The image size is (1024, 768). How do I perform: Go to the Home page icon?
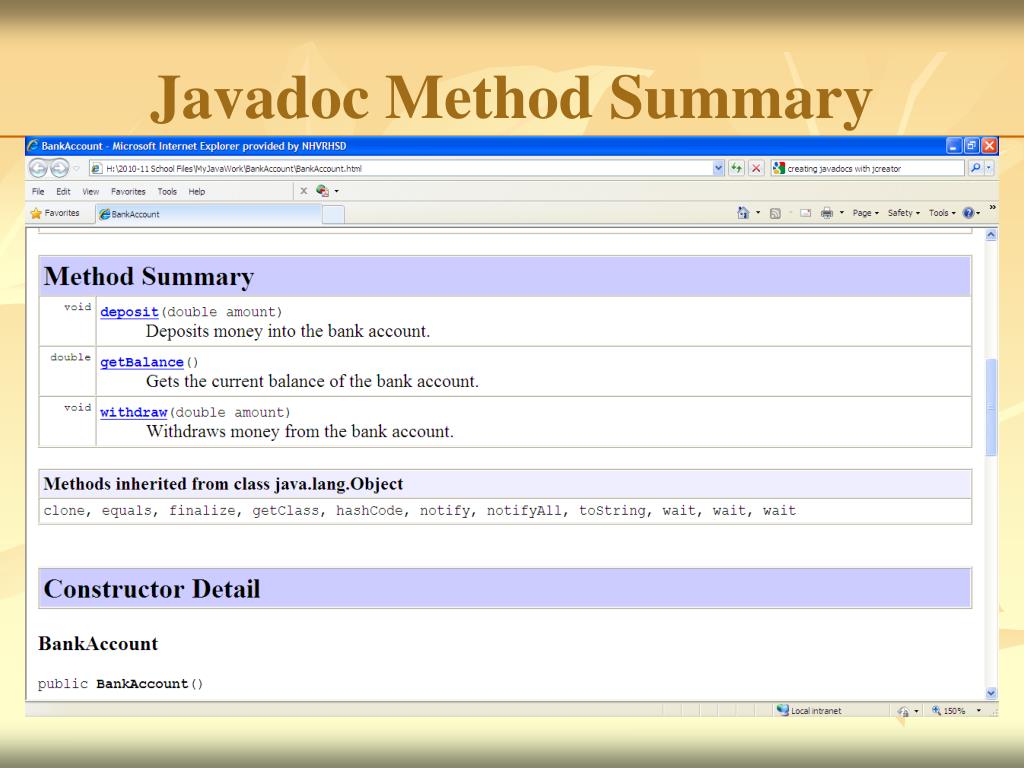pos(743,213)
